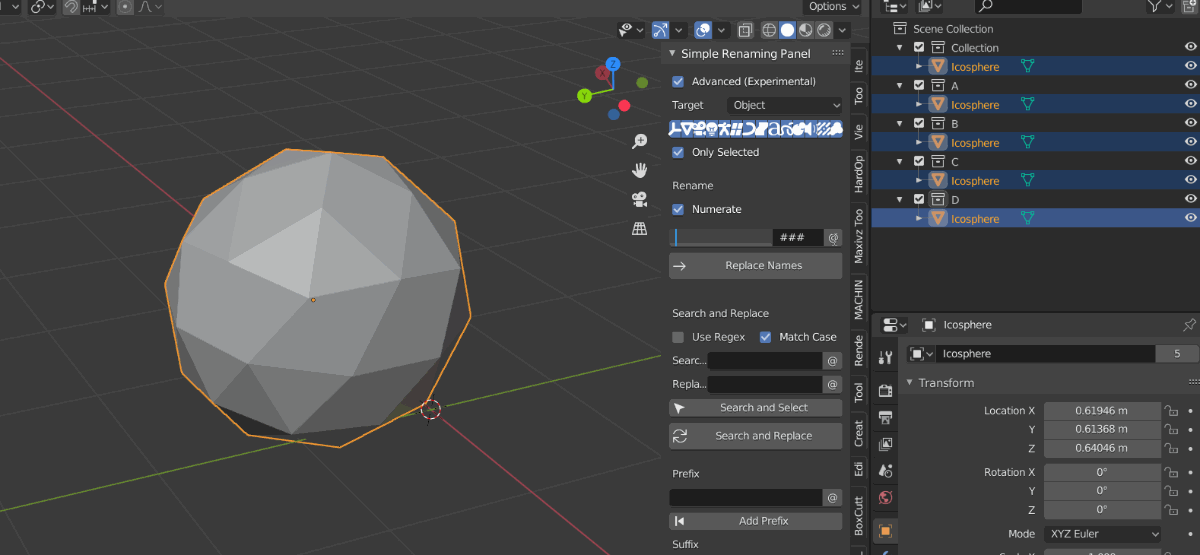
Task: Toggle Match Case checkbox
Action: (x=766, y=337)
